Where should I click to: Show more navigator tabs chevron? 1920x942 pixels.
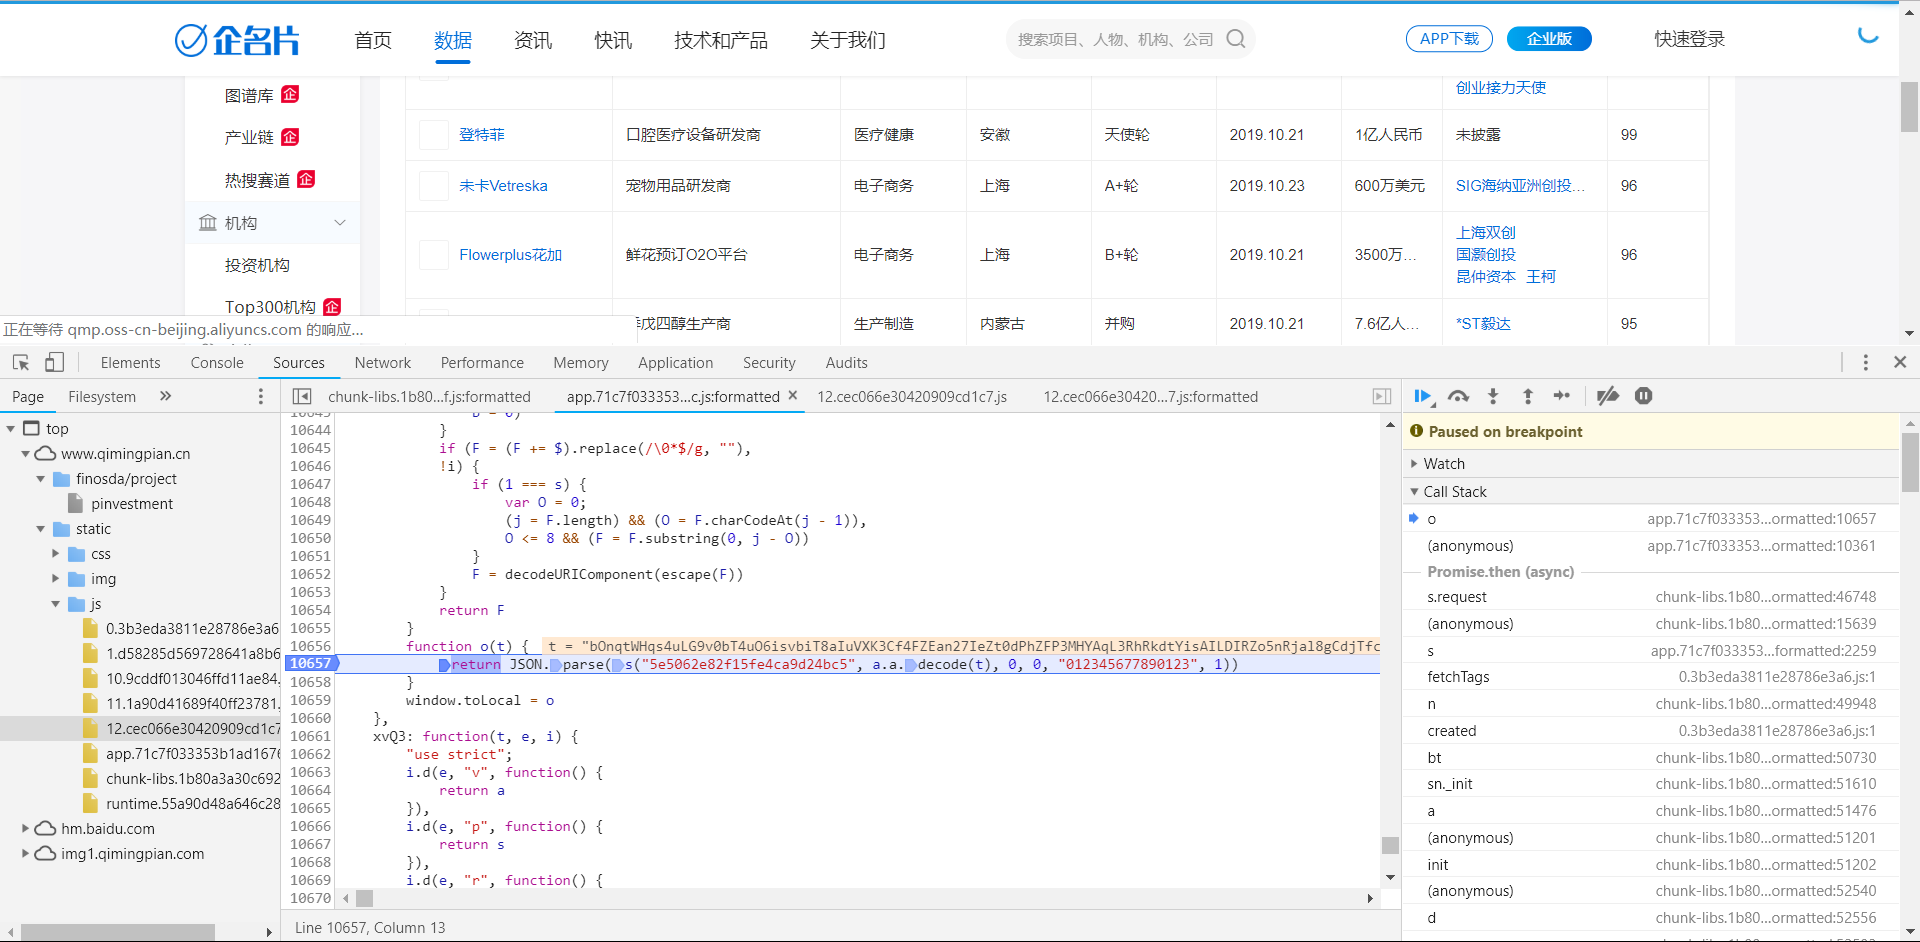pyautogui.click(x=166, y=396)
